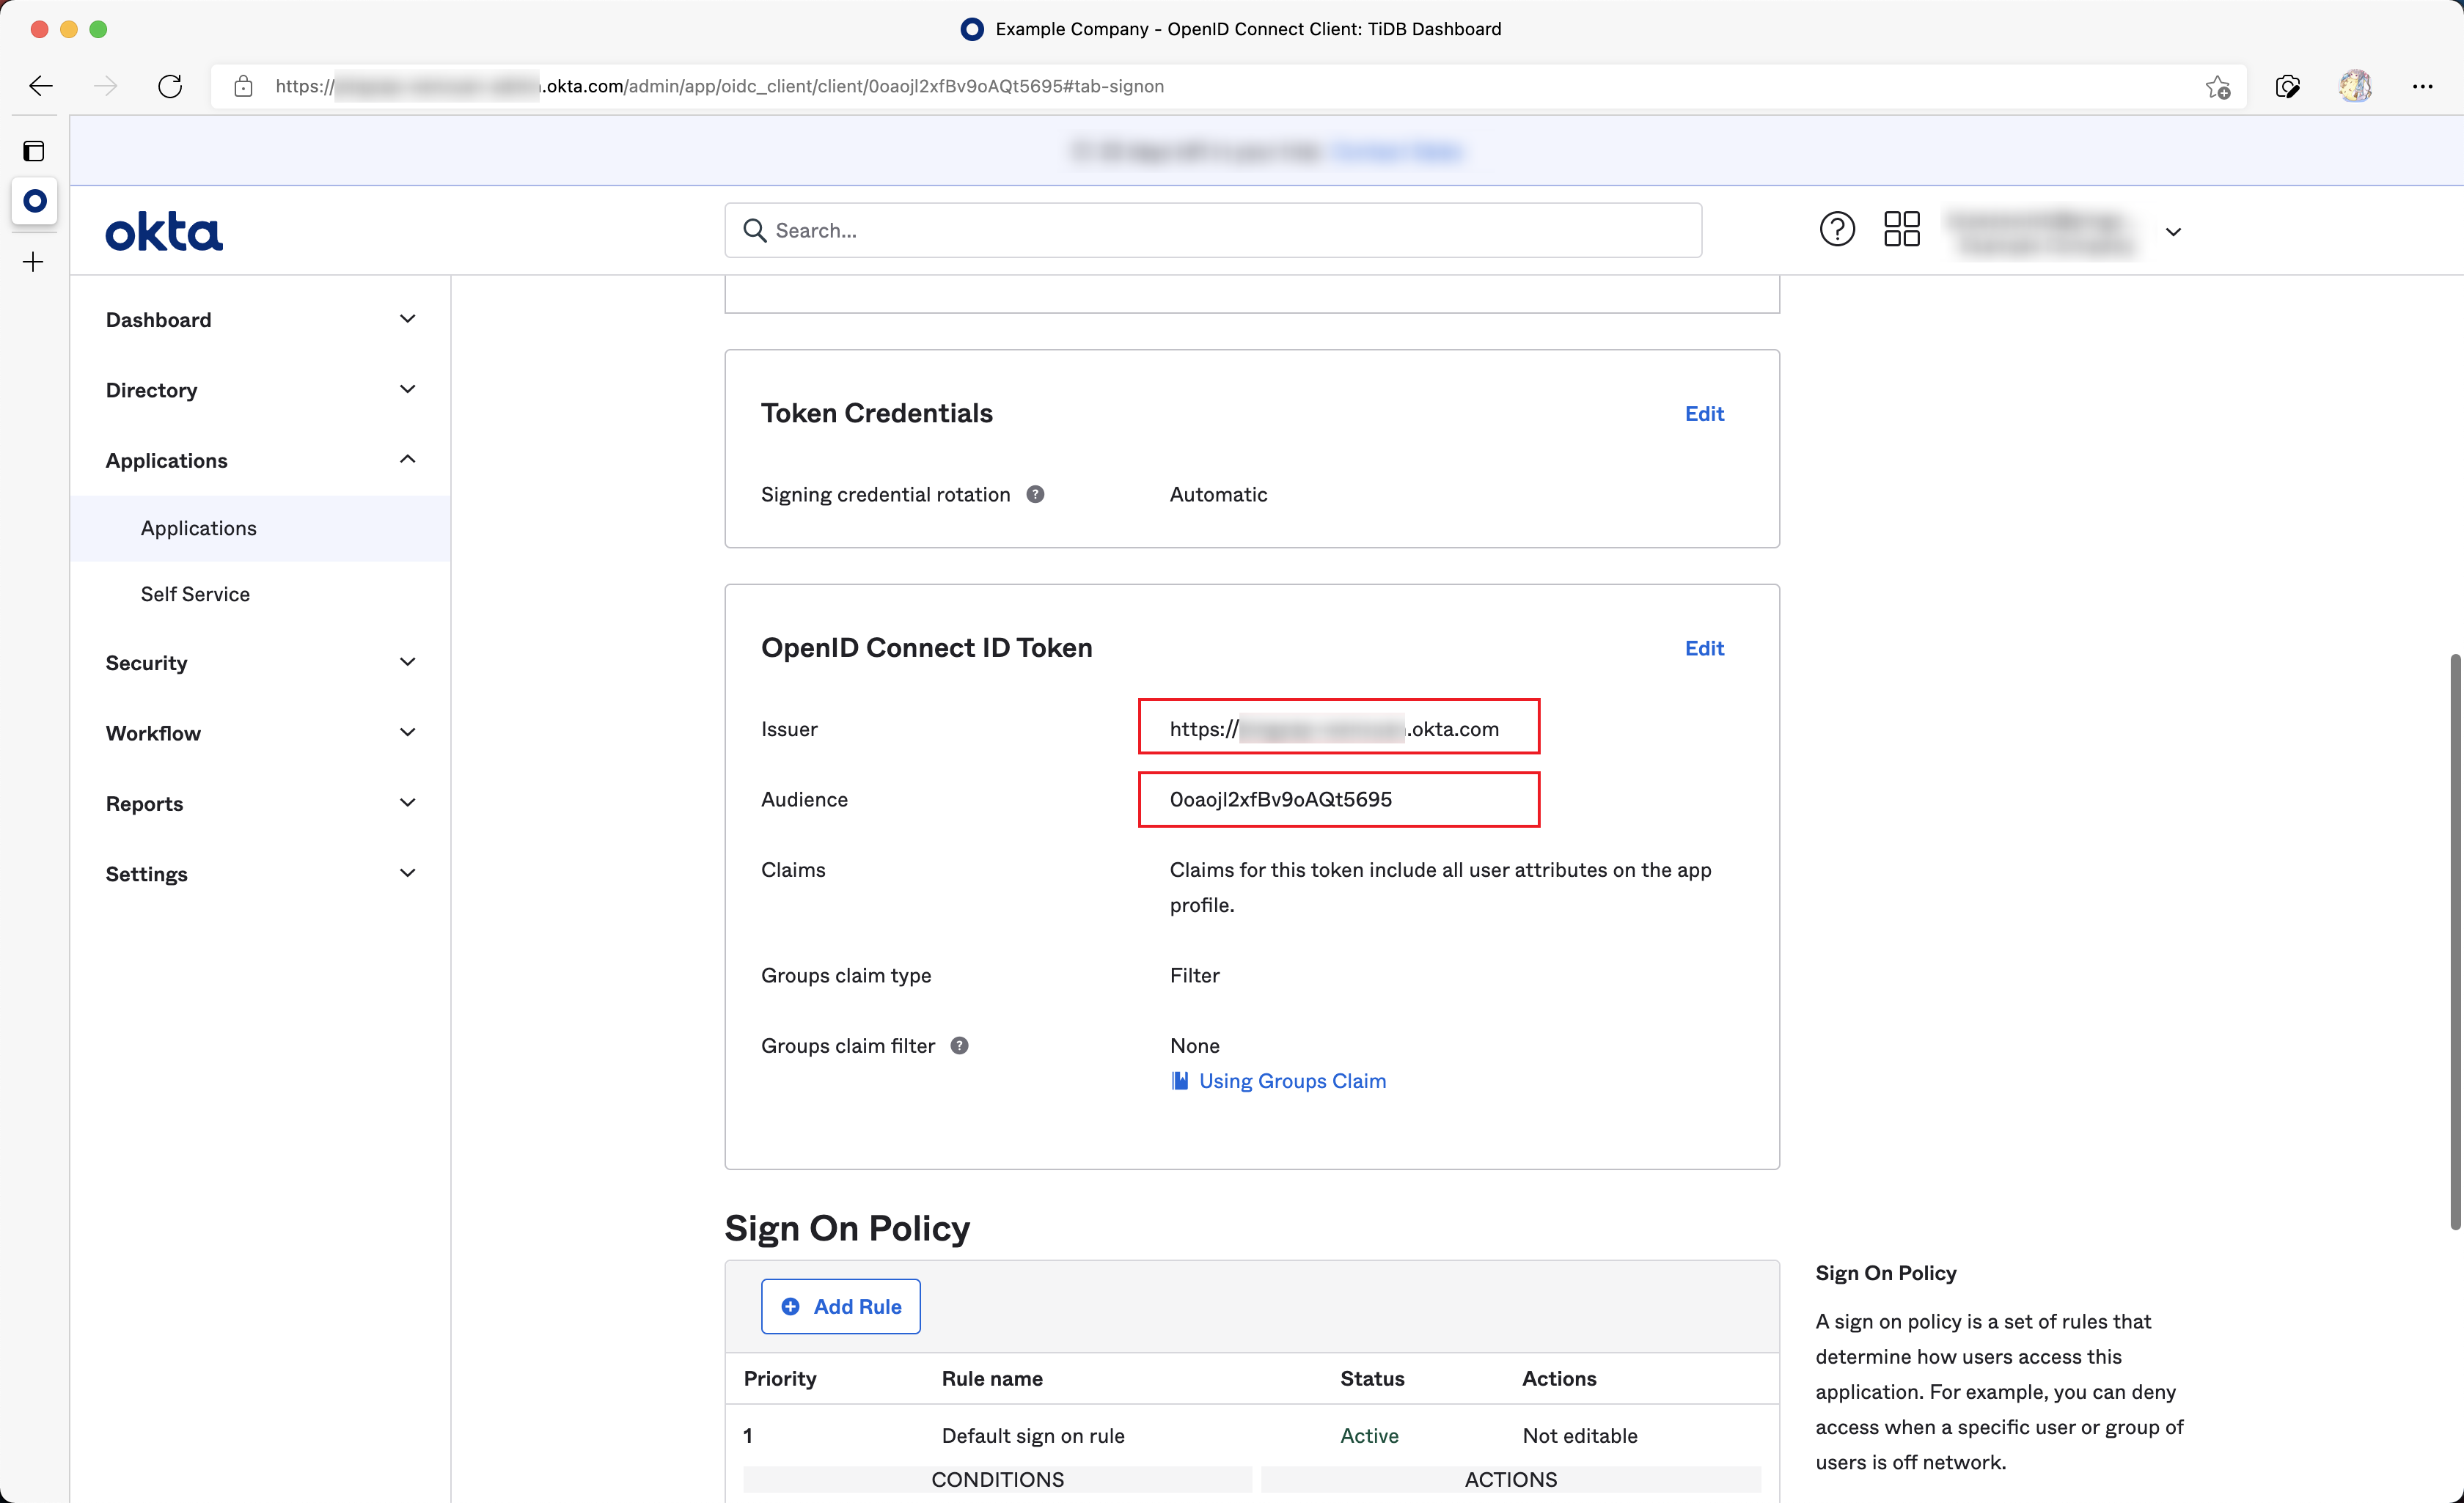Click the browser forward arrow

point(105,86)
